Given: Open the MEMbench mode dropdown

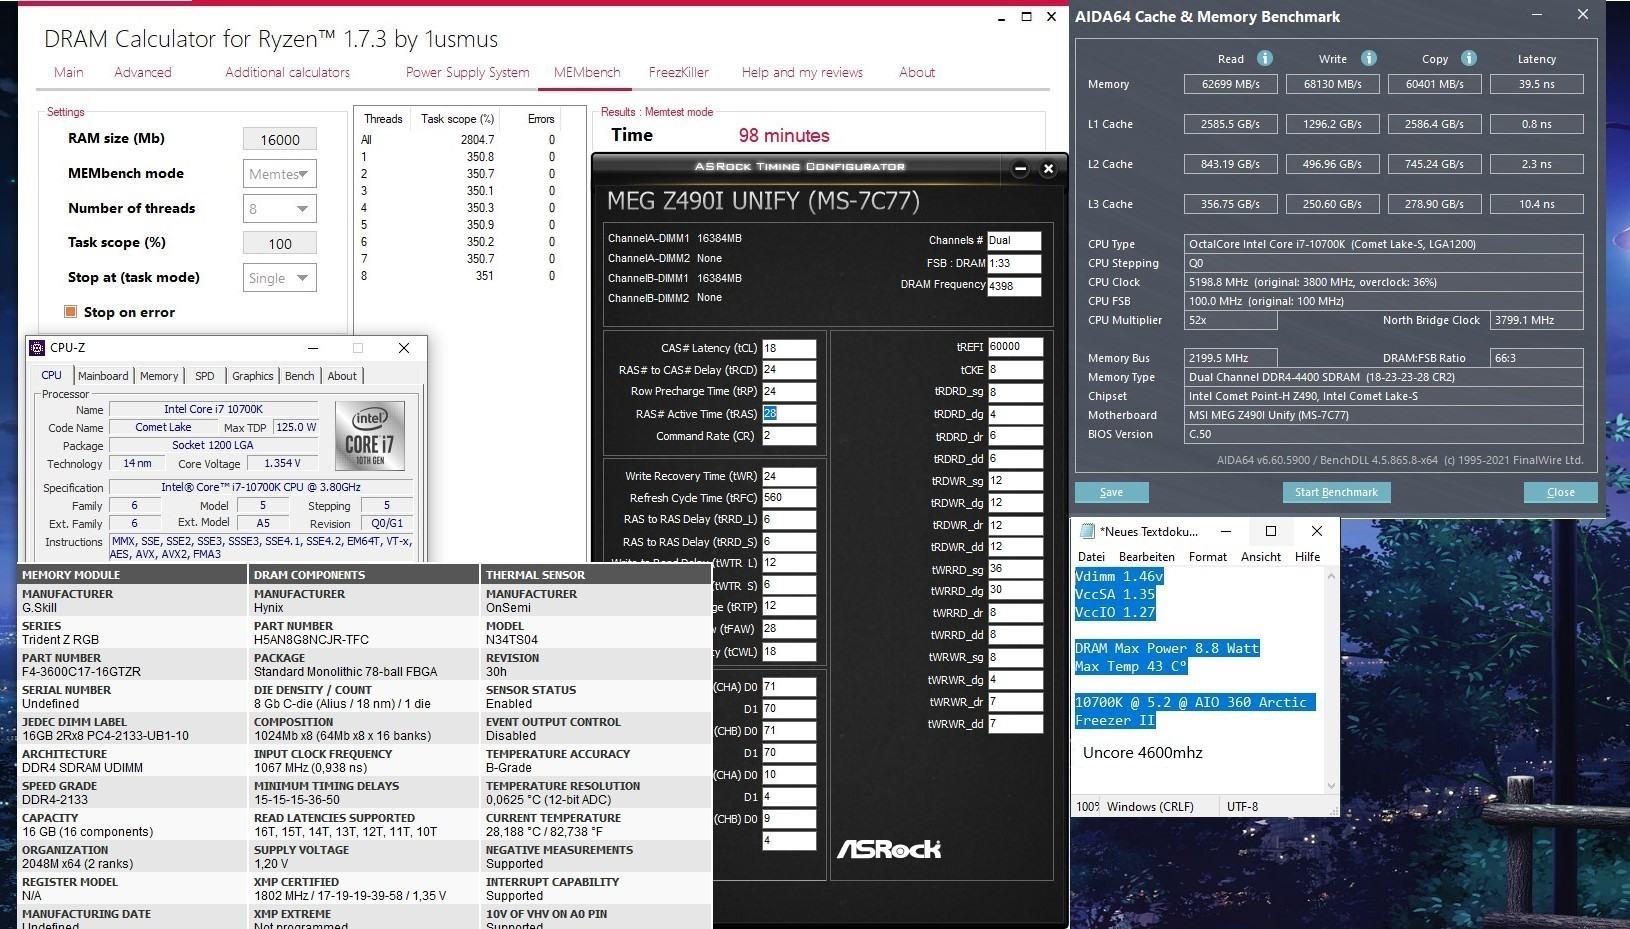Looking at the screenshot, I should tap(279, 174).
